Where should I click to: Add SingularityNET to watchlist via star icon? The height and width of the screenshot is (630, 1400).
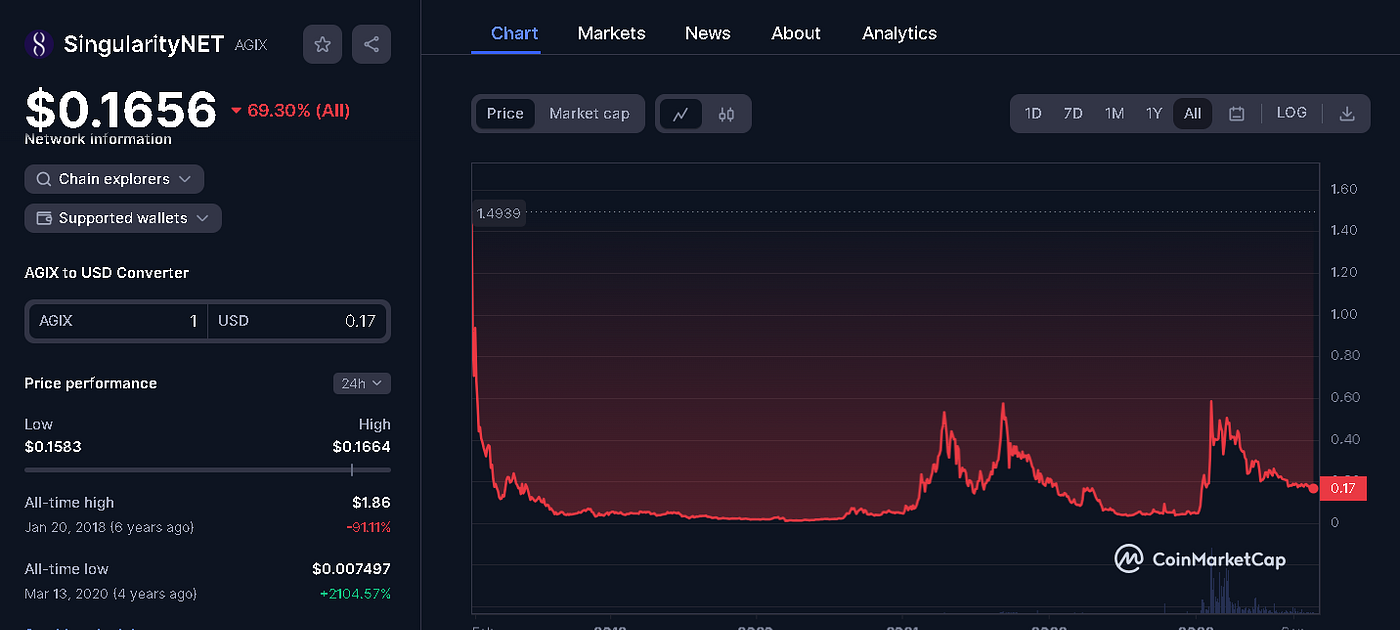pyautogui.click(x=322, y=44)
